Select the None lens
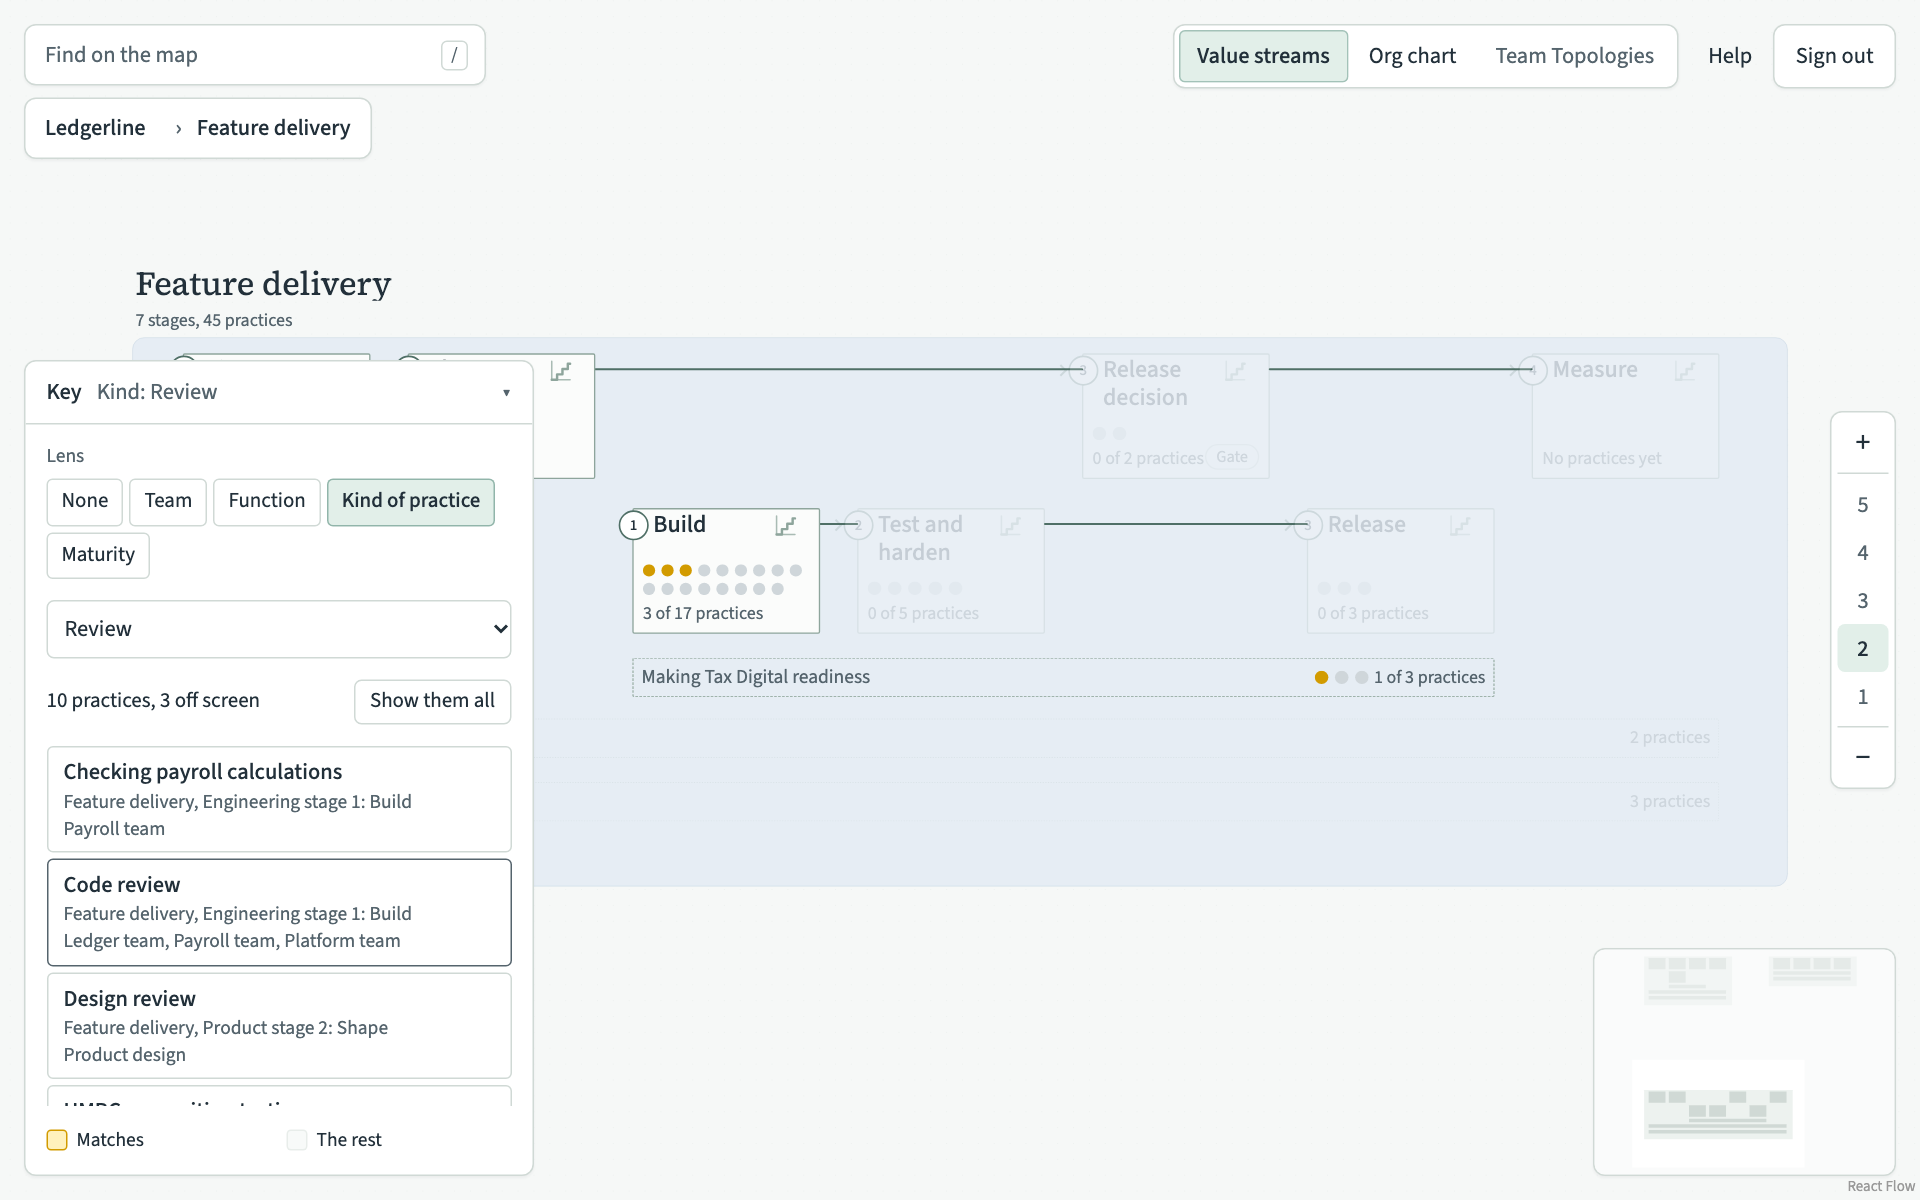This screenshot has height=1200, width=1920. click(85, 501)
